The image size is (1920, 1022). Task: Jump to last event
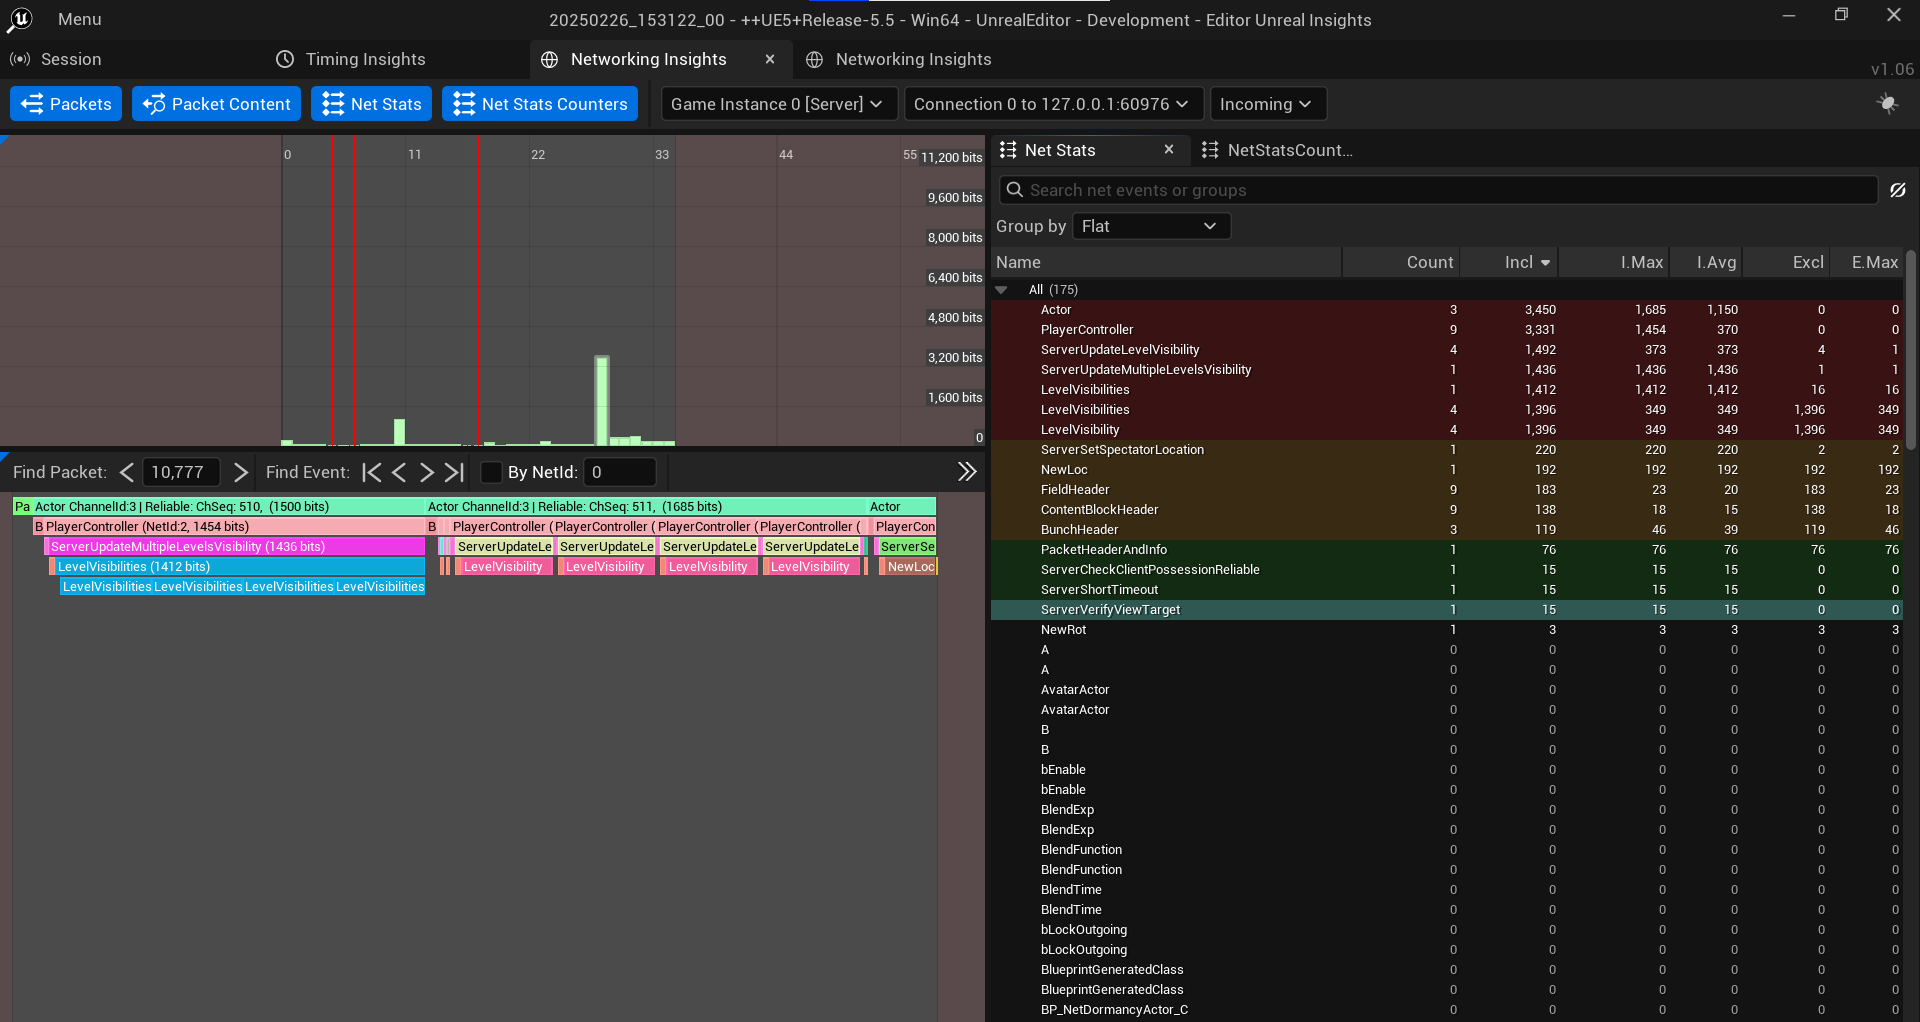pyautogui.click(x=455, y=472)
